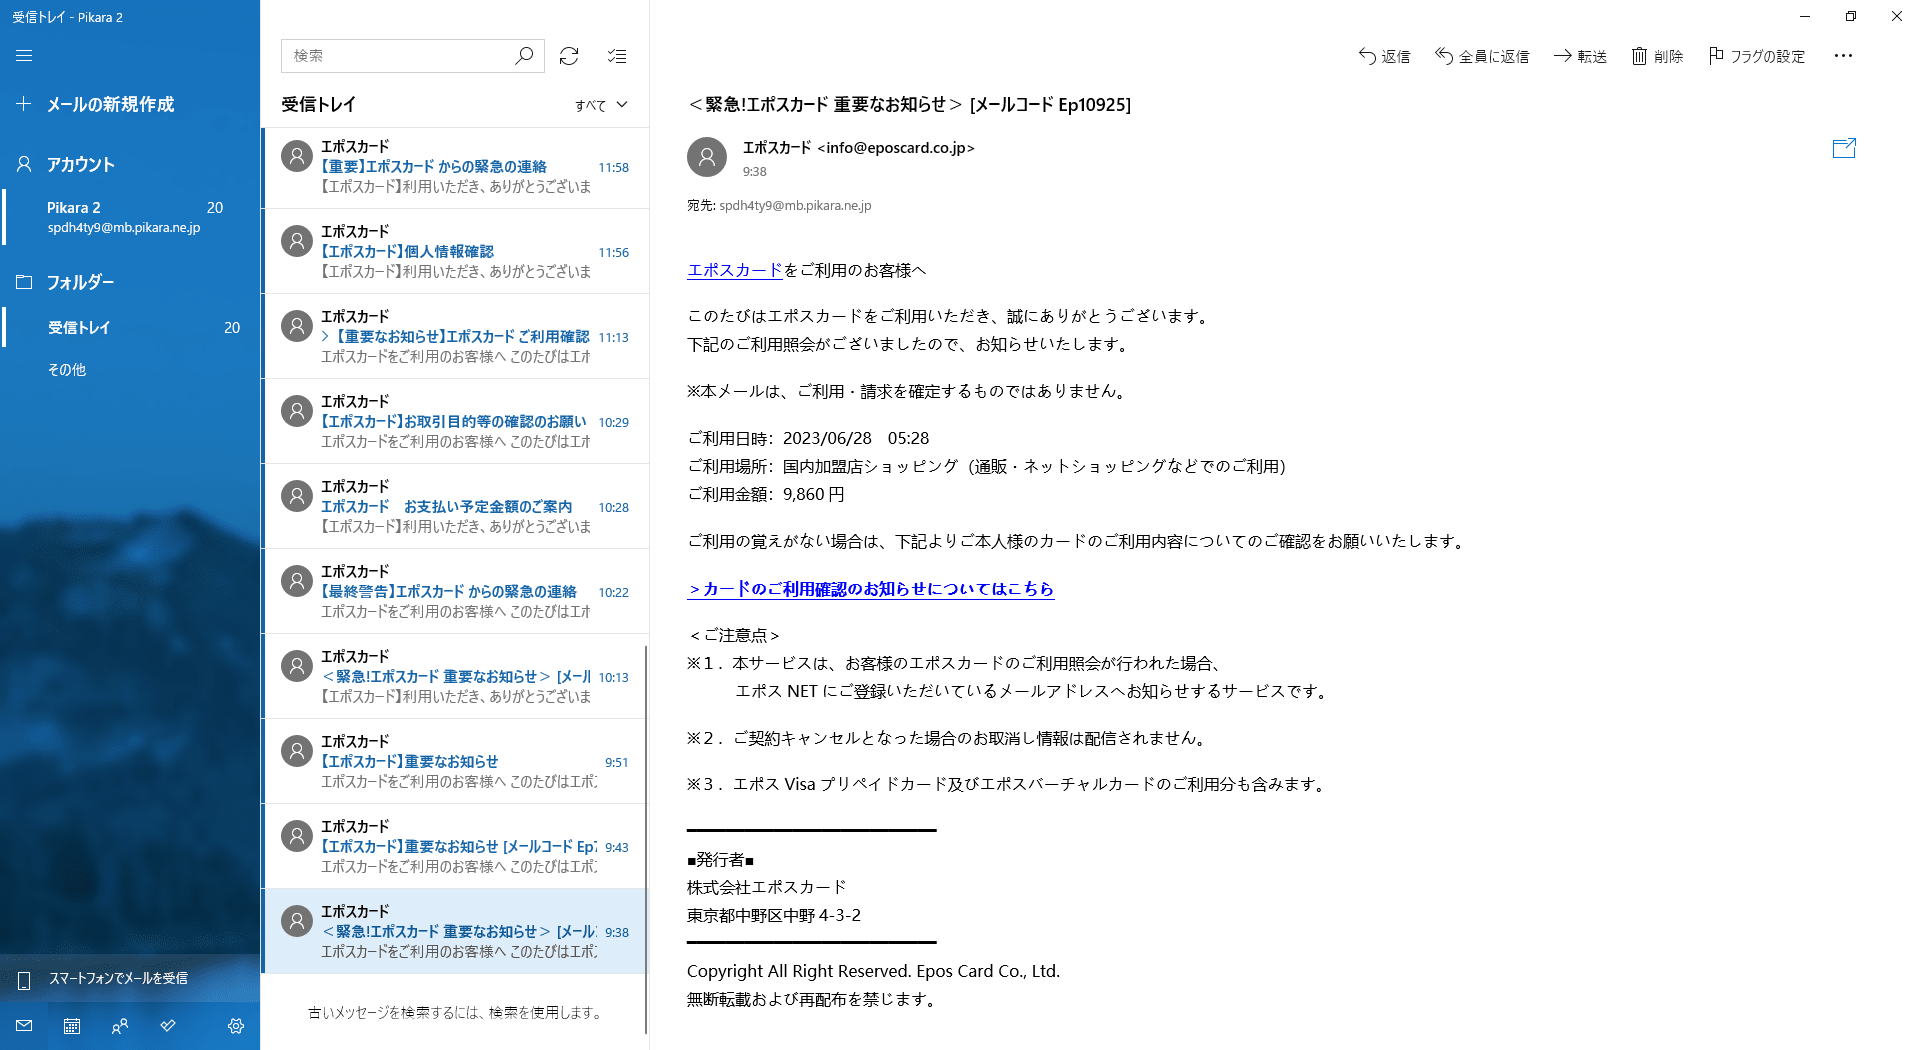Viewport: 1920px width, 1050px height.
Task: Select the 受信トレイ folder in sidebar
Action: click(x=130, y=327)
